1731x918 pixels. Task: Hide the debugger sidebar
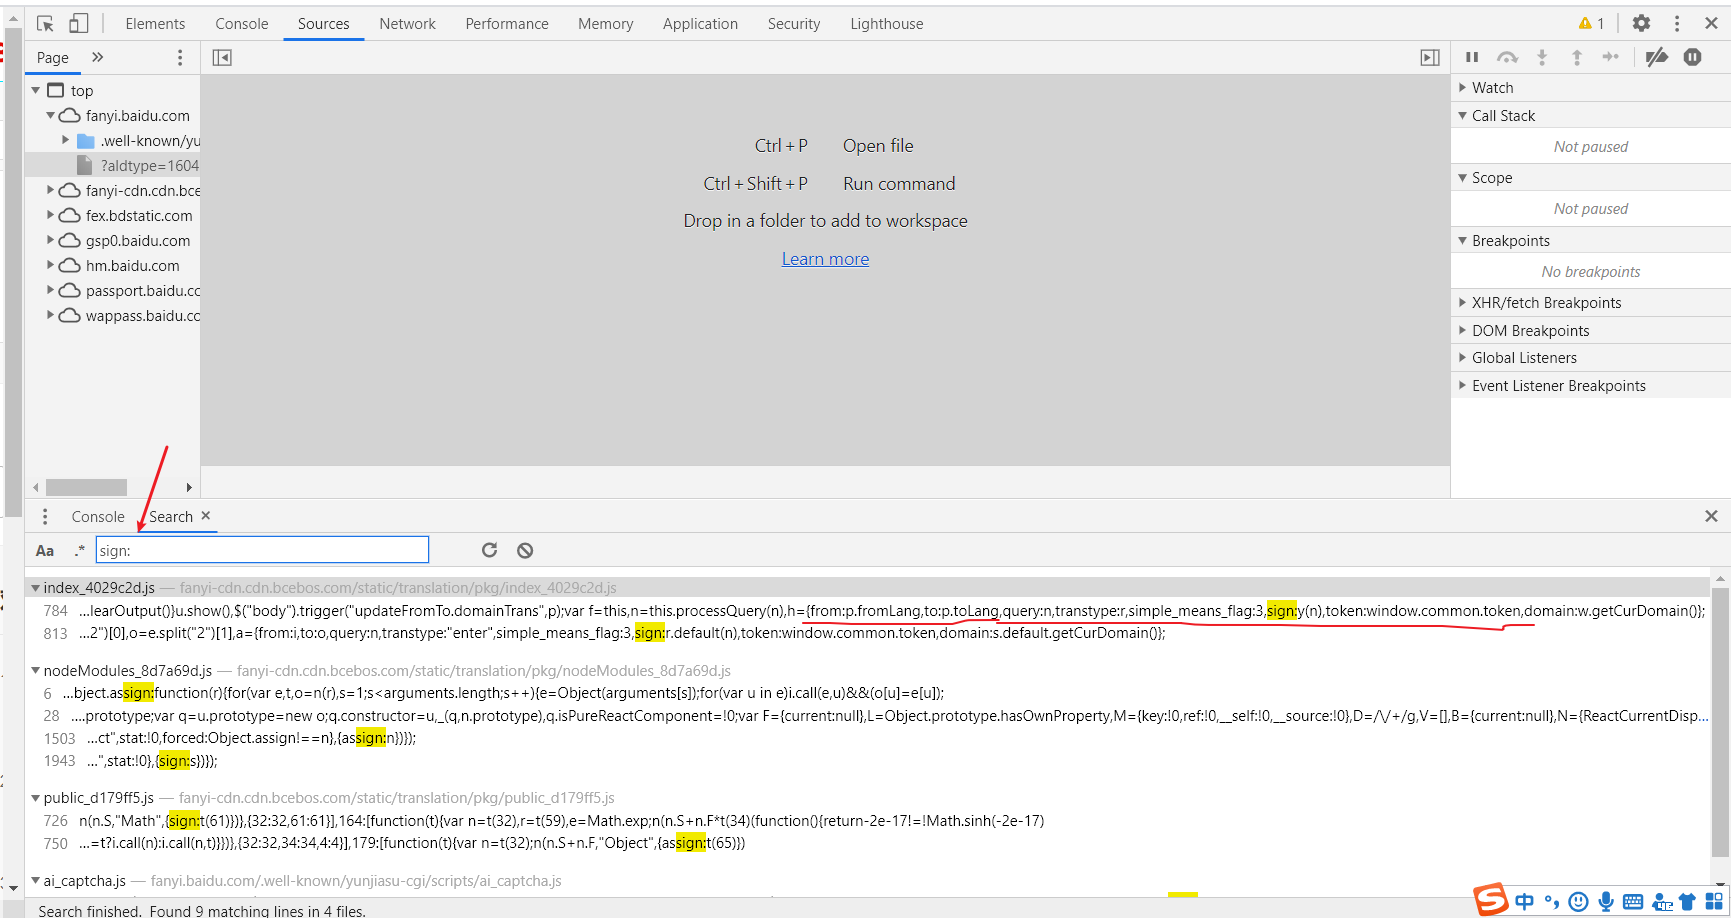tap(1430, 58)
